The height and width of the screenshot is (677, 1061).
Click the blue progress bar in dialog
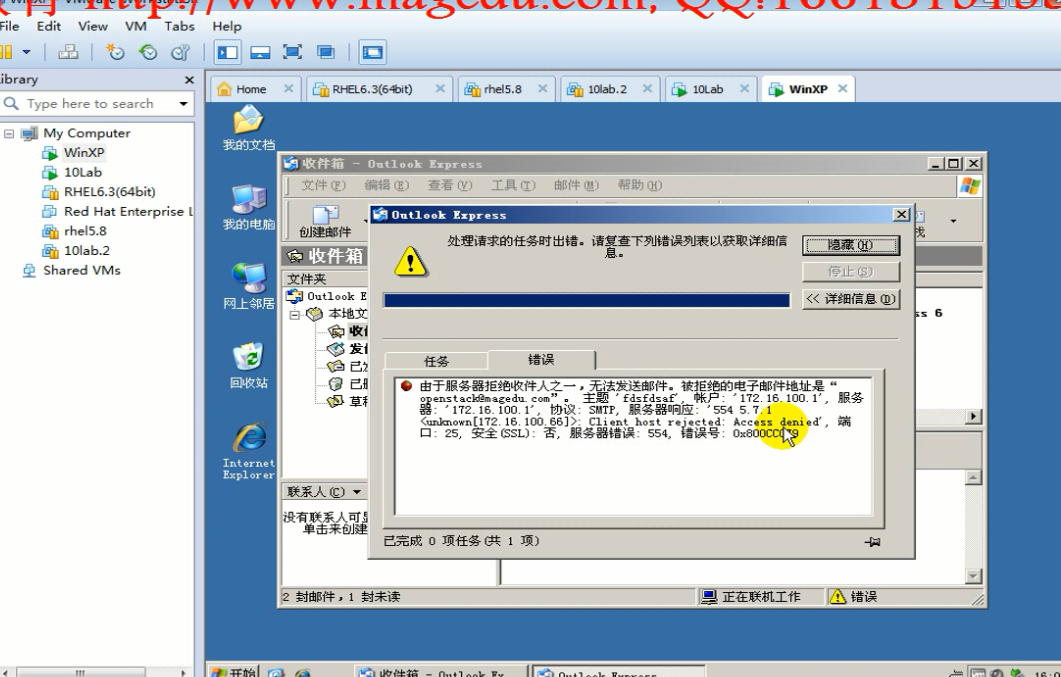[586, 300]
